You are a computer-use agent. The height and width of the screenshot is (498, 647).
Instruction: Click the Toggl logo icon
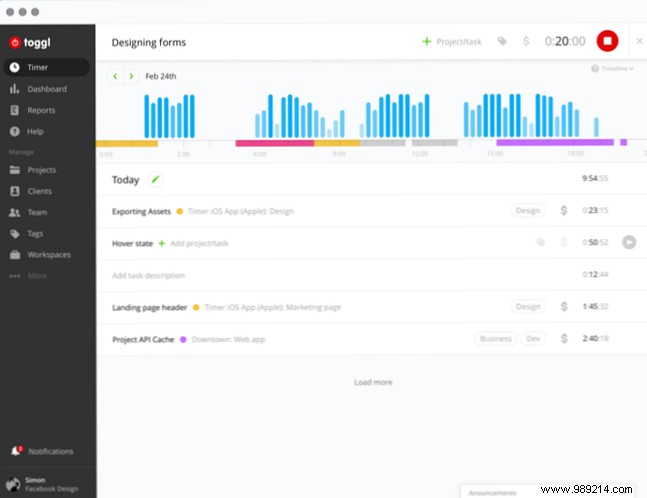coord(15,42)
